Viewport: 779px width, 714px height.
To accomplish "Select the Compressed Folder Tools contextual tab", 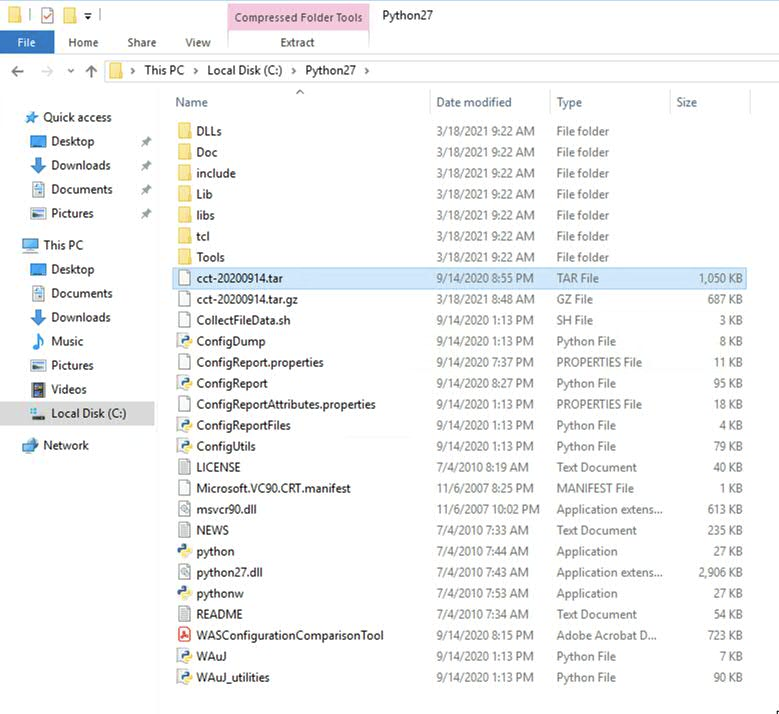I will 298,17.
